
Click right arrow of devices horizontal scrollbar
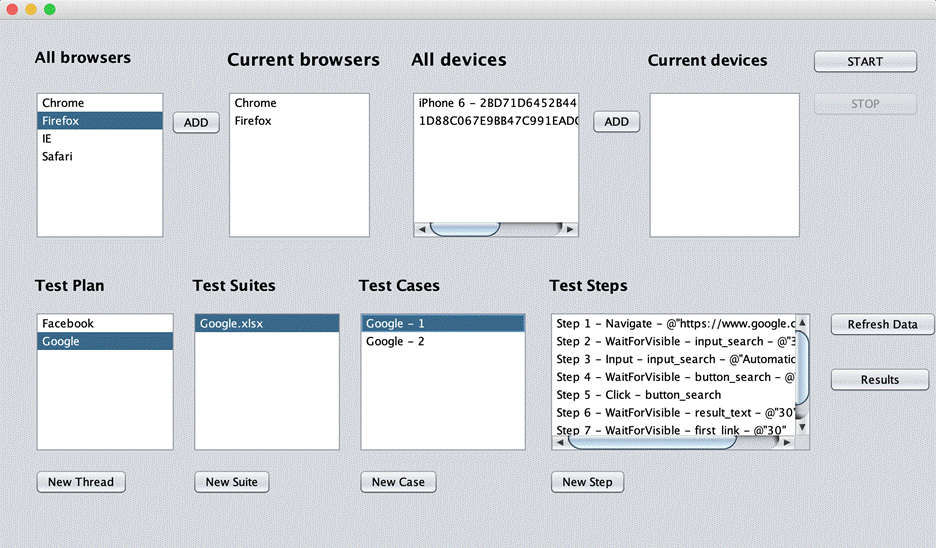click(x=570, y=229)
